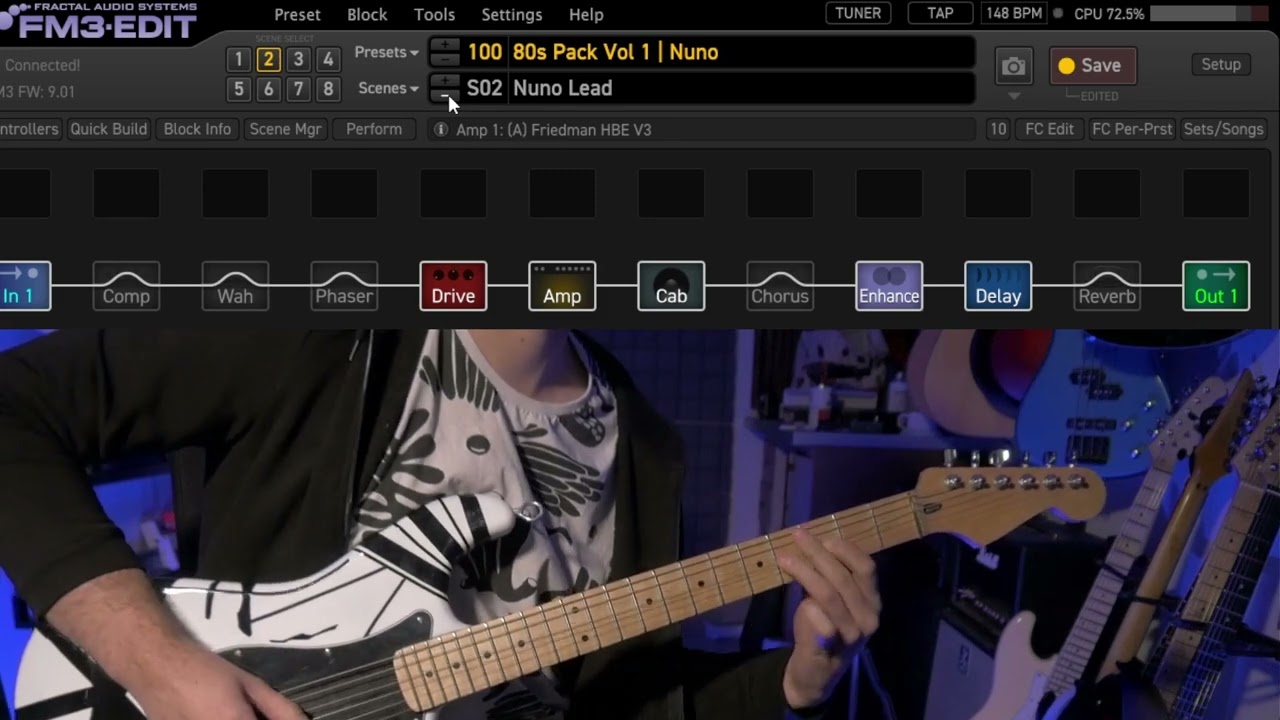Click the preset name 80s Pack Vol 1 | Nuno

click(x=615, y=52)
